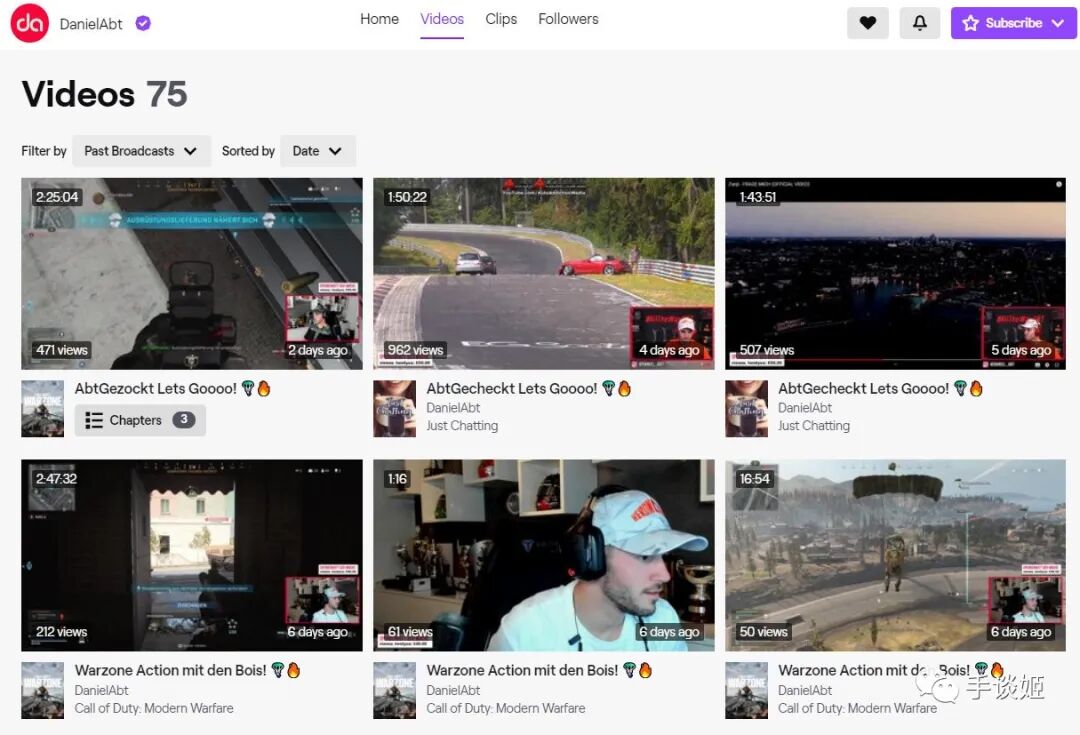Viewport: 1080px width, 735px height.
Task: Click DanielAbt under the 212 views video
Action: point(101,690)
